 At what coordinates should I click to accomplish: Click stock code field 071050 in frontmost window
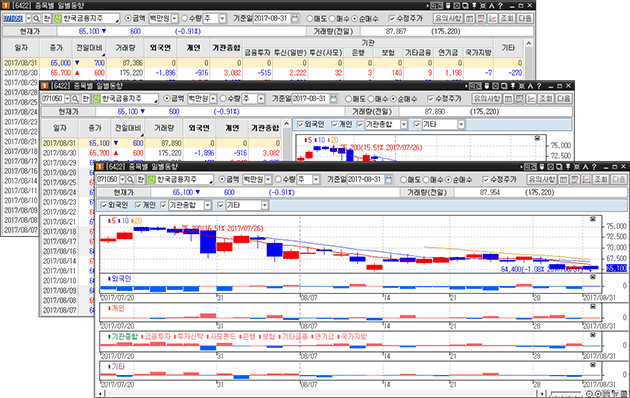coord(107,180)
